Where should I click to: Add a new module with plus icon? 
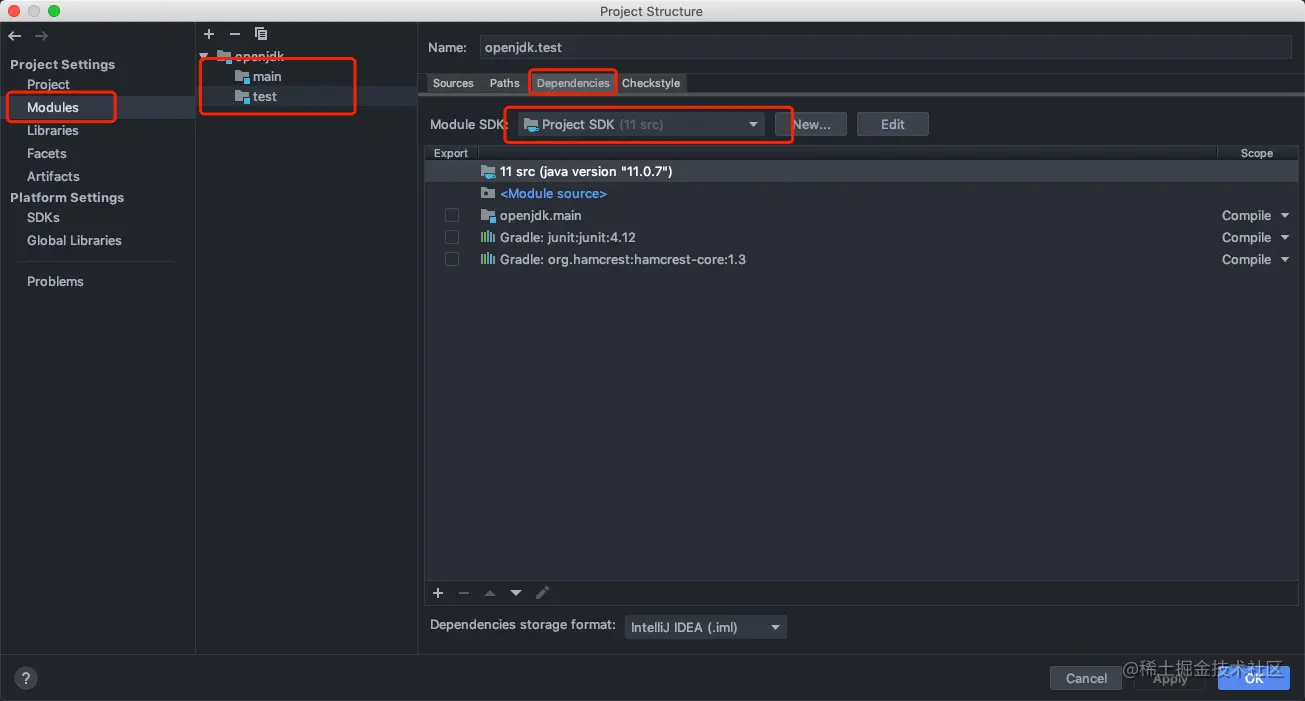pos(209,34)
